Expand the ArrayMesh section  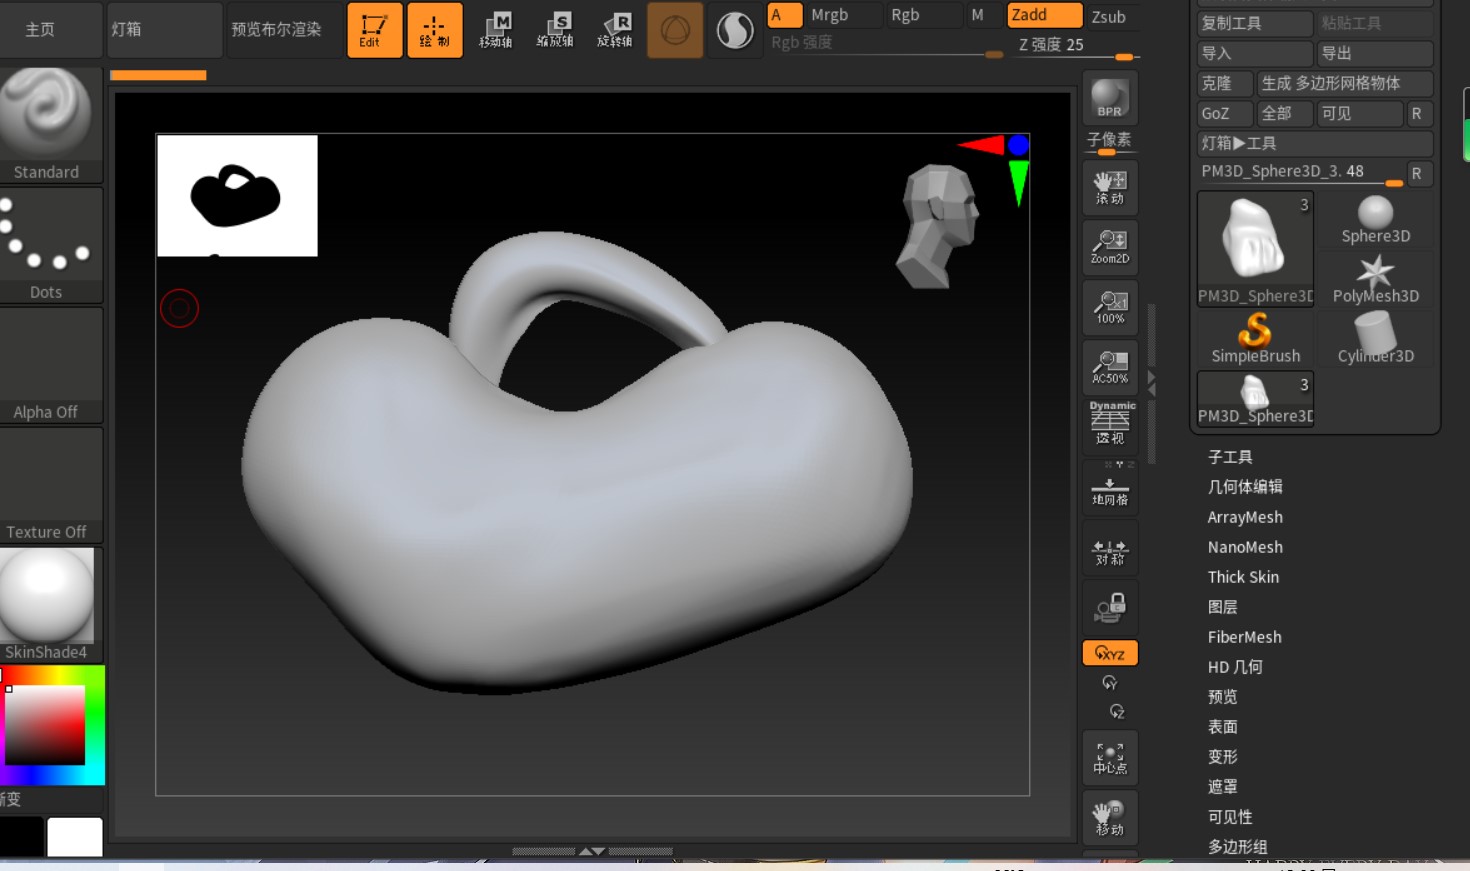(x=1245, y=517)
